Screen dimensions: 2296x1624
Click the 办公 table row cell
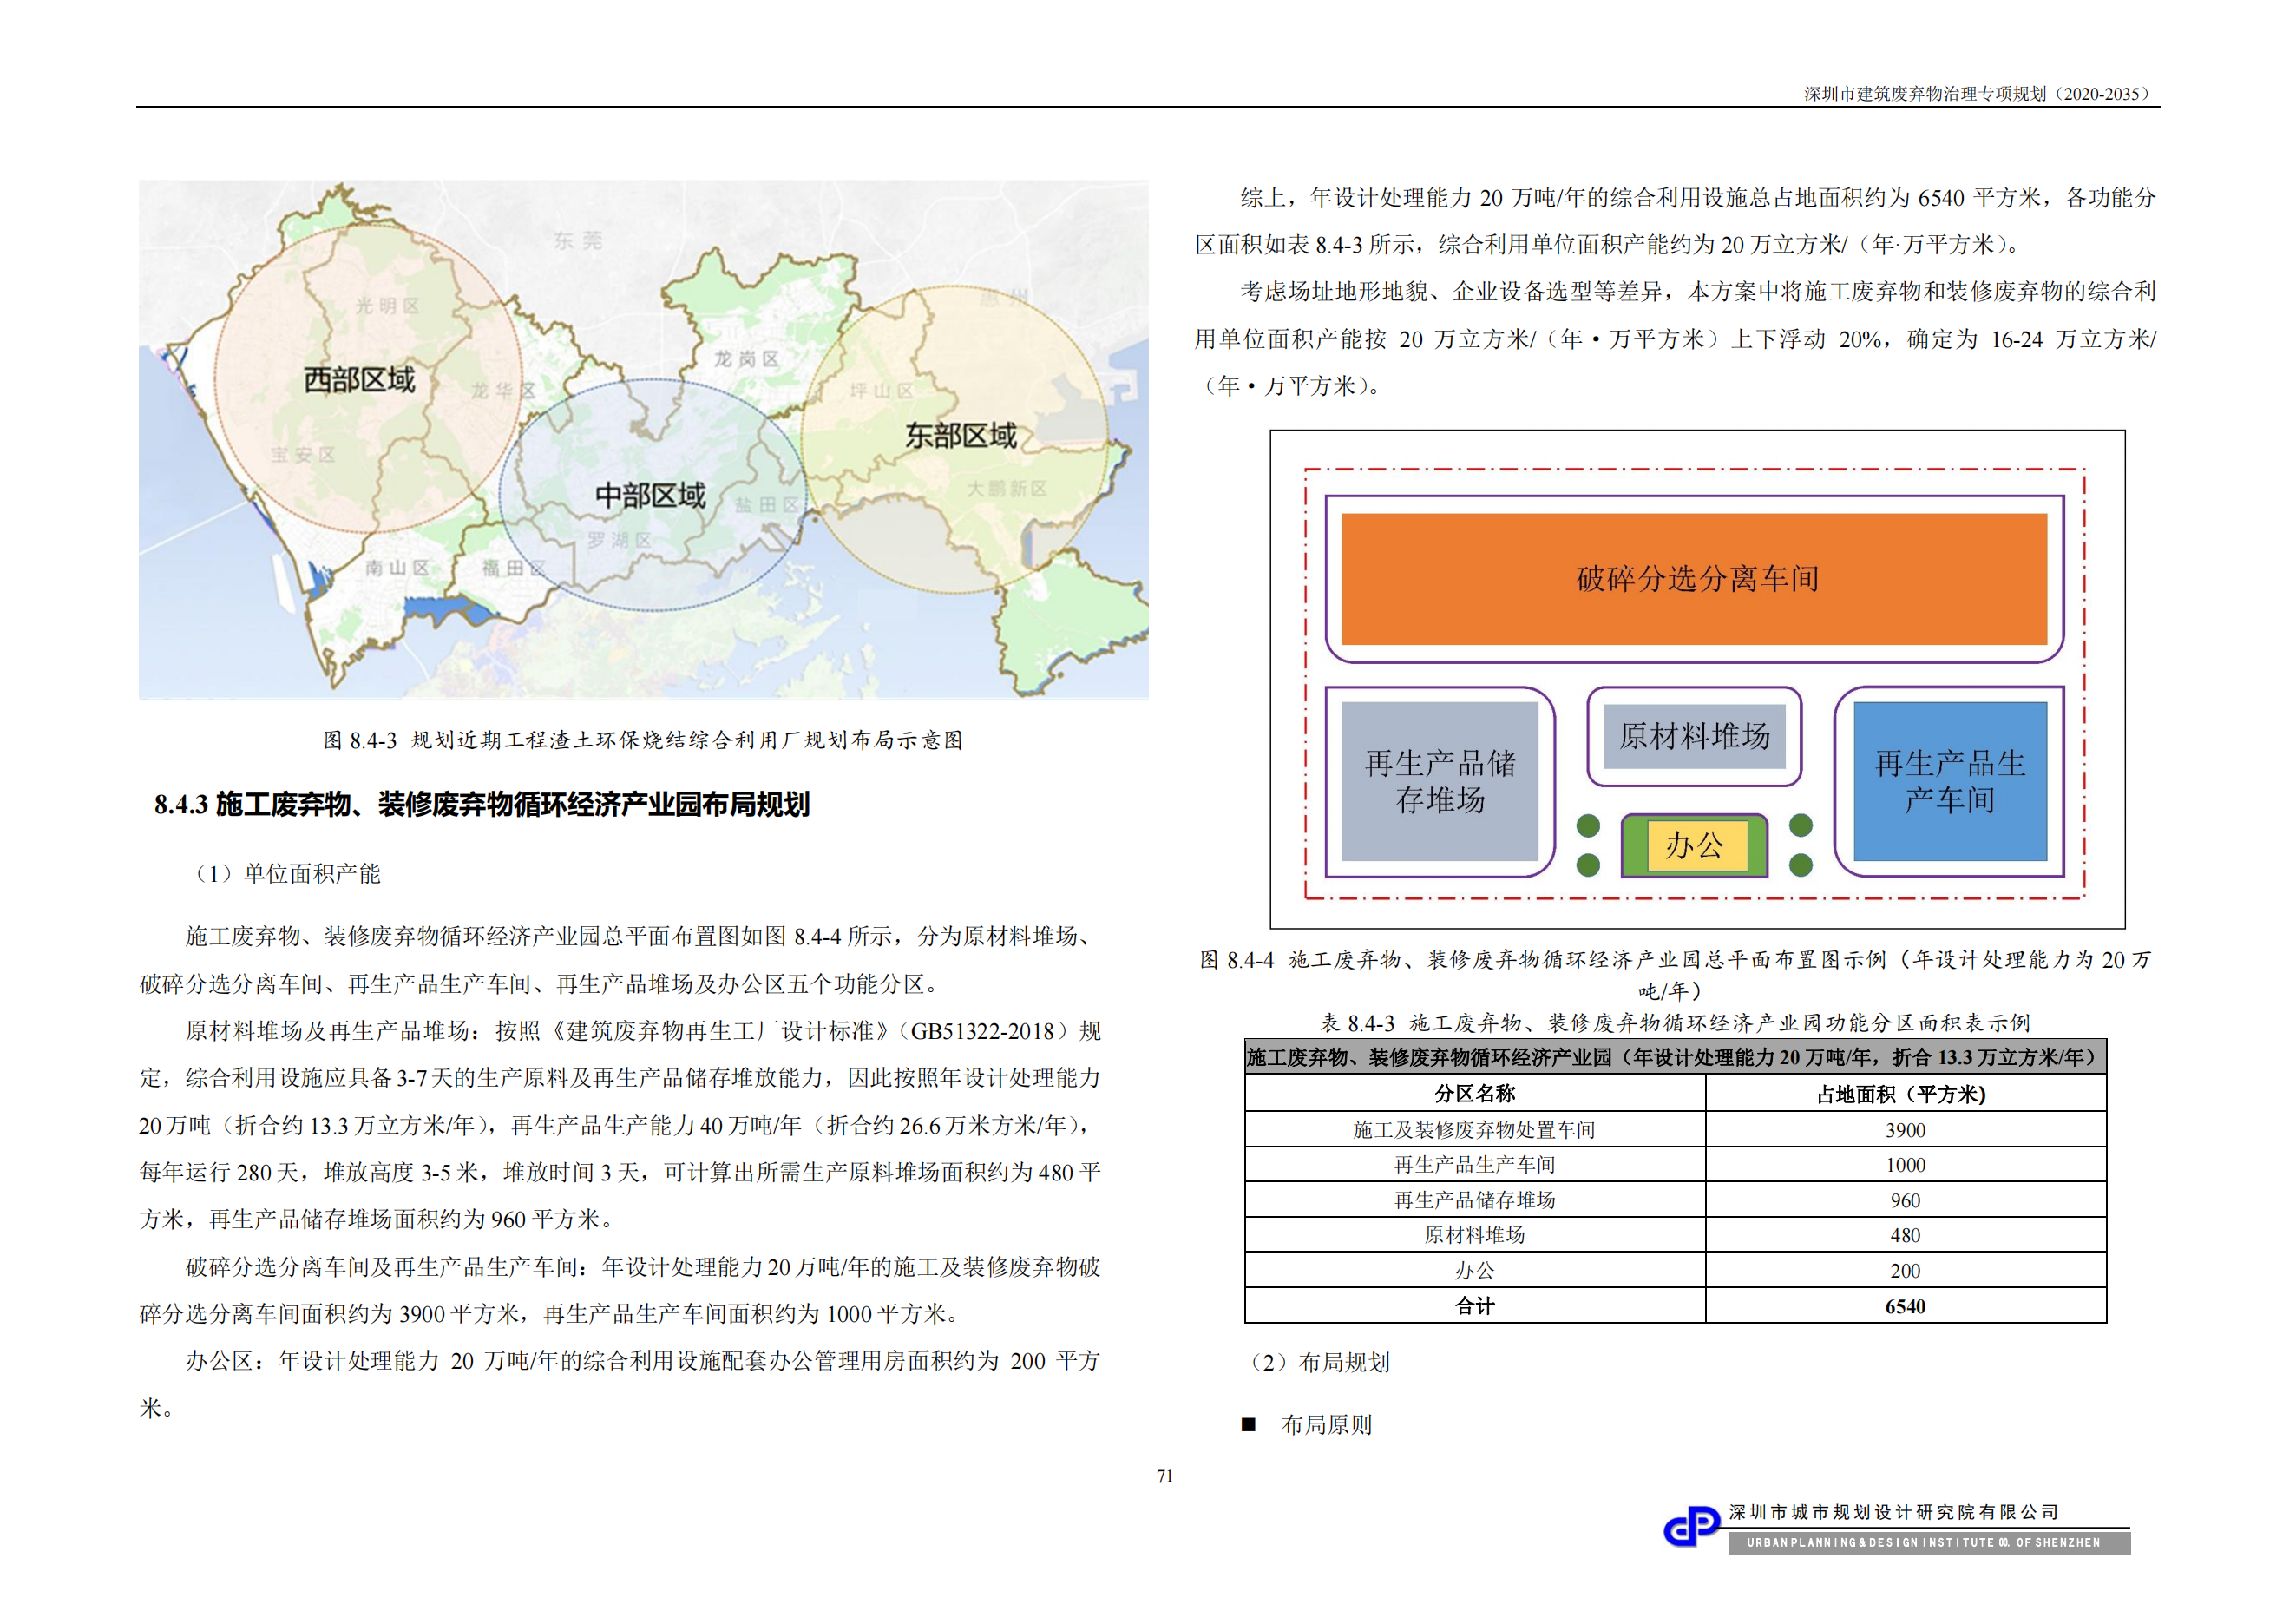pyautogui.click(x=1475, y=1271)
